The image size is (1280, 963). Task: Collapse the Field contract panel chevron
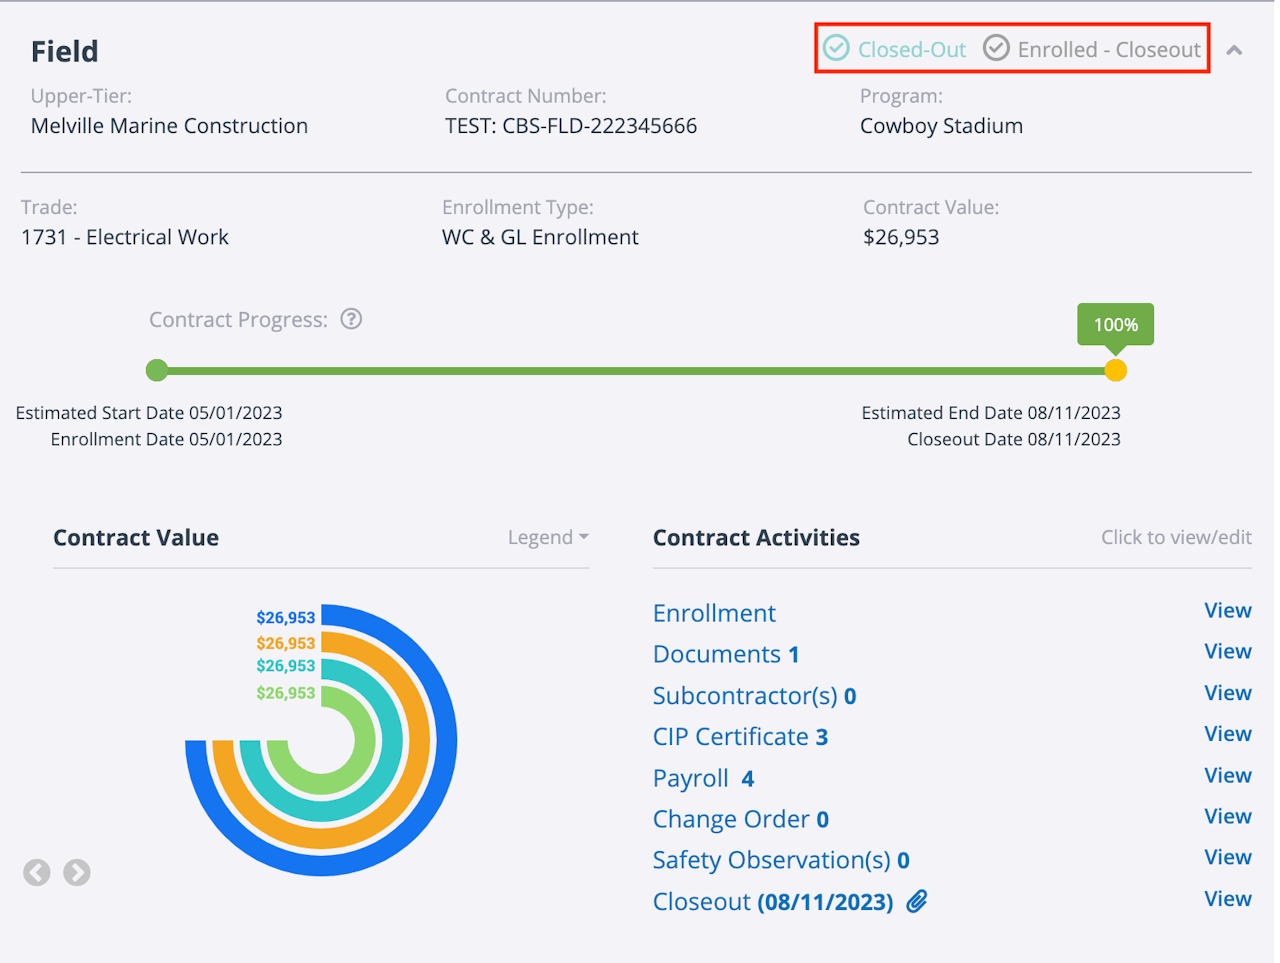(x=1235, y=50)
